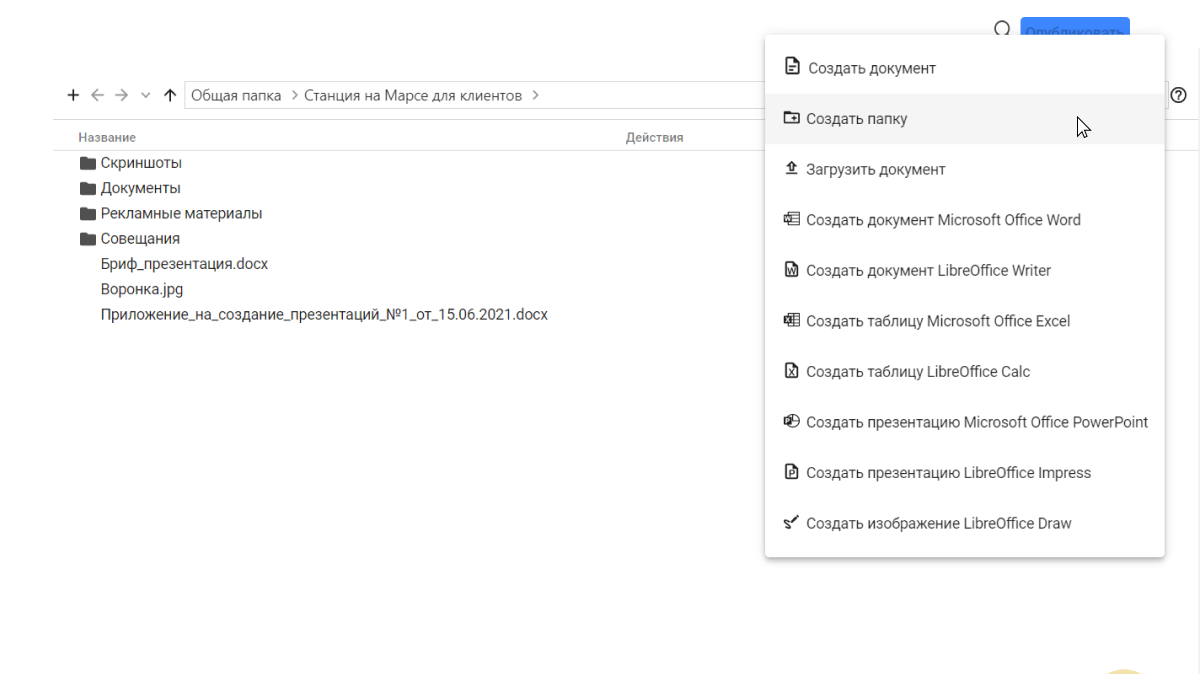
Task: Choose Создать презентацию Microsoft Office PowerPoint
Action: [964, 422]
